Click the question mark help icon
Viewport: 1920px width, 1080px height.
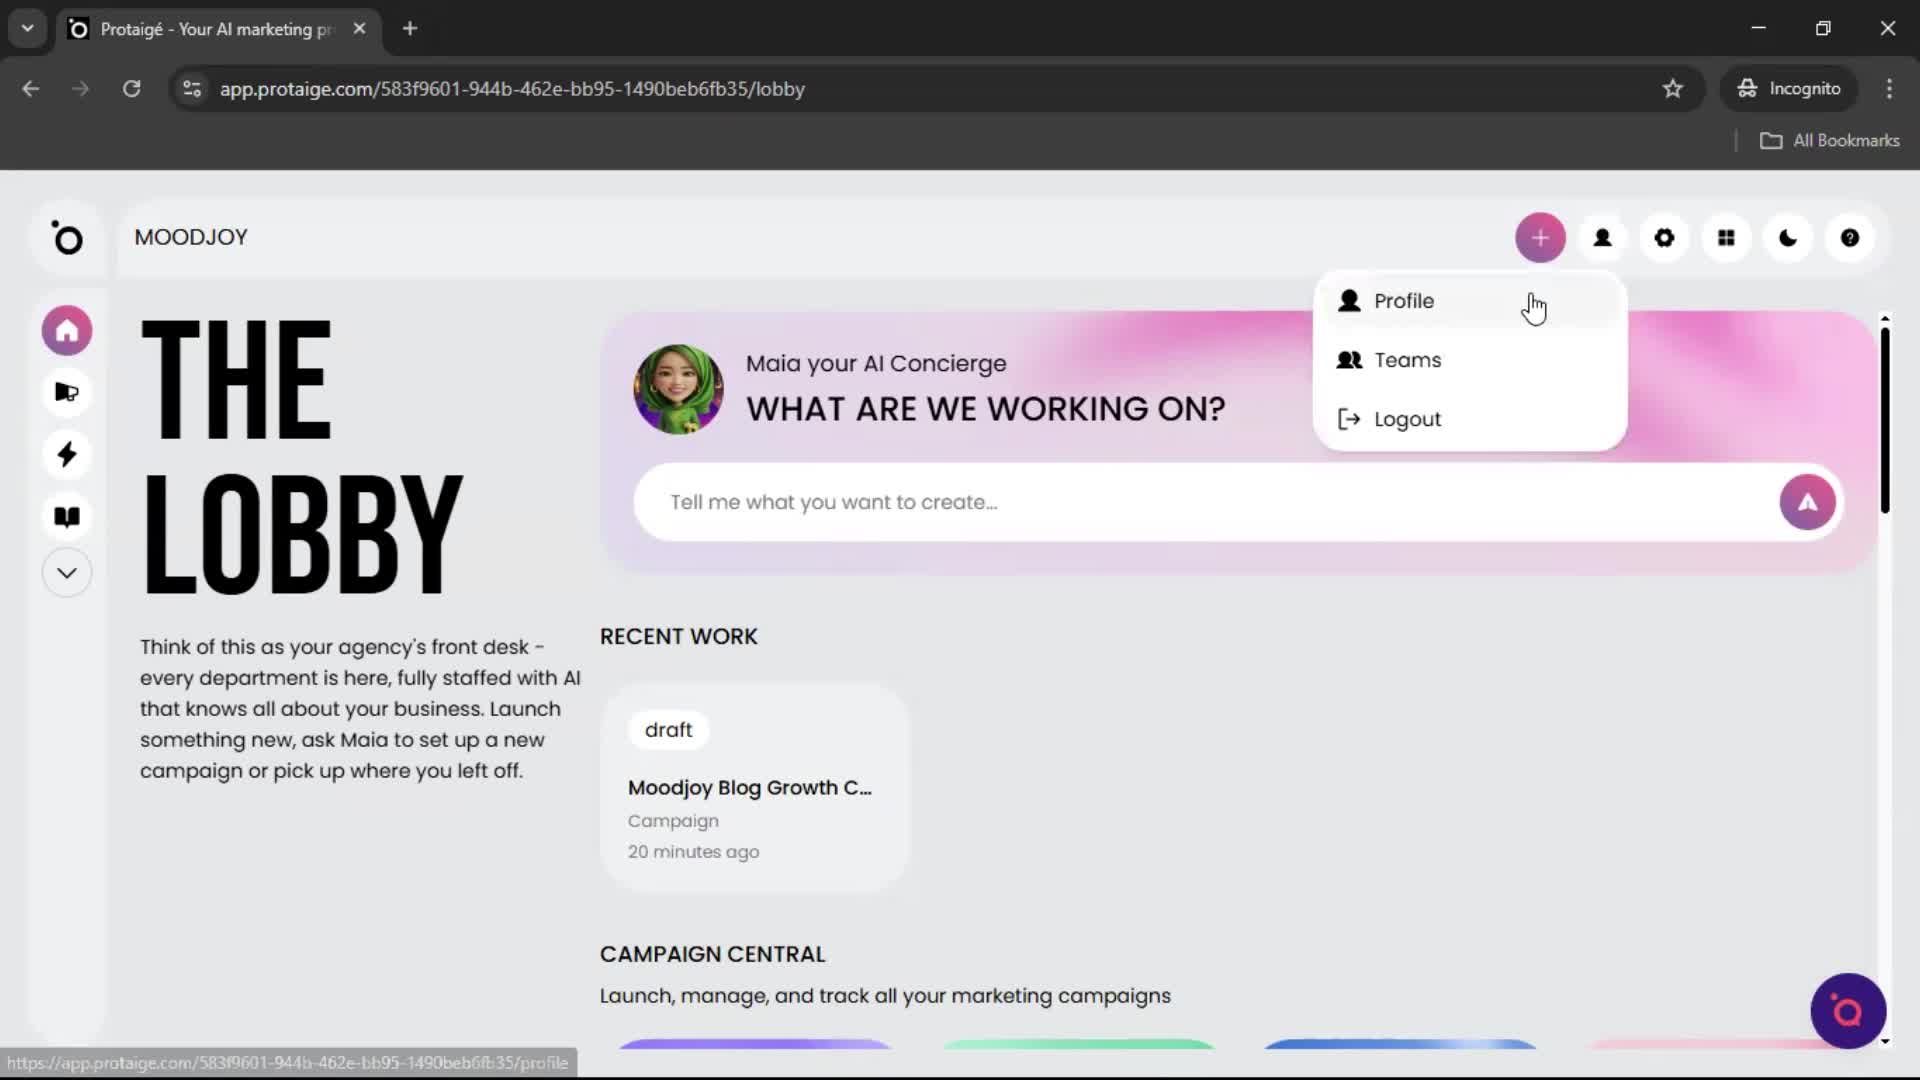[1849, 238]
